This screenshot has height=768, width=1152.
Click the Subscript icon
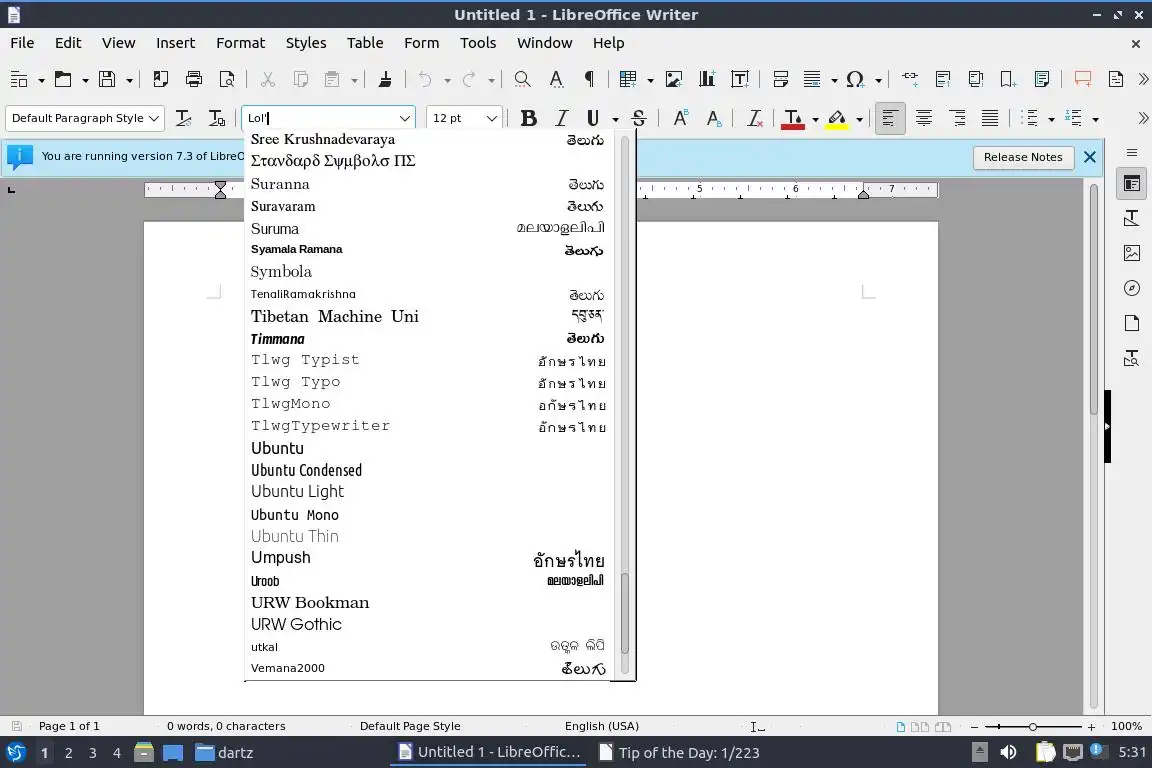coord(713,118)
